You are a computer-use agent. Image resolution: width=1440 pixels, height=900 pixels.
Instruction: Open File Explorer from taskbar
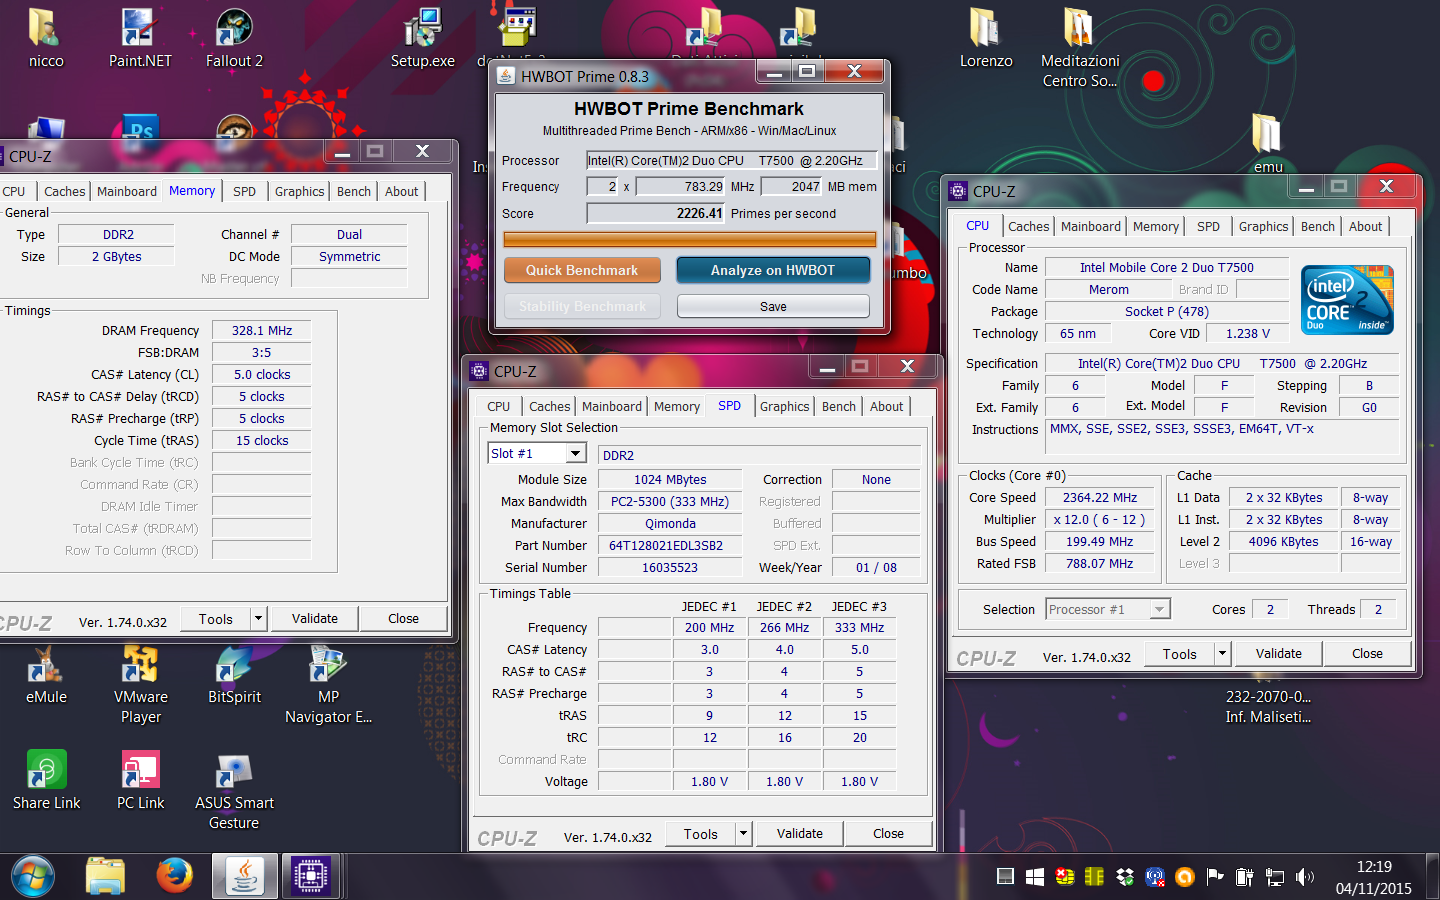coord(105,877)
